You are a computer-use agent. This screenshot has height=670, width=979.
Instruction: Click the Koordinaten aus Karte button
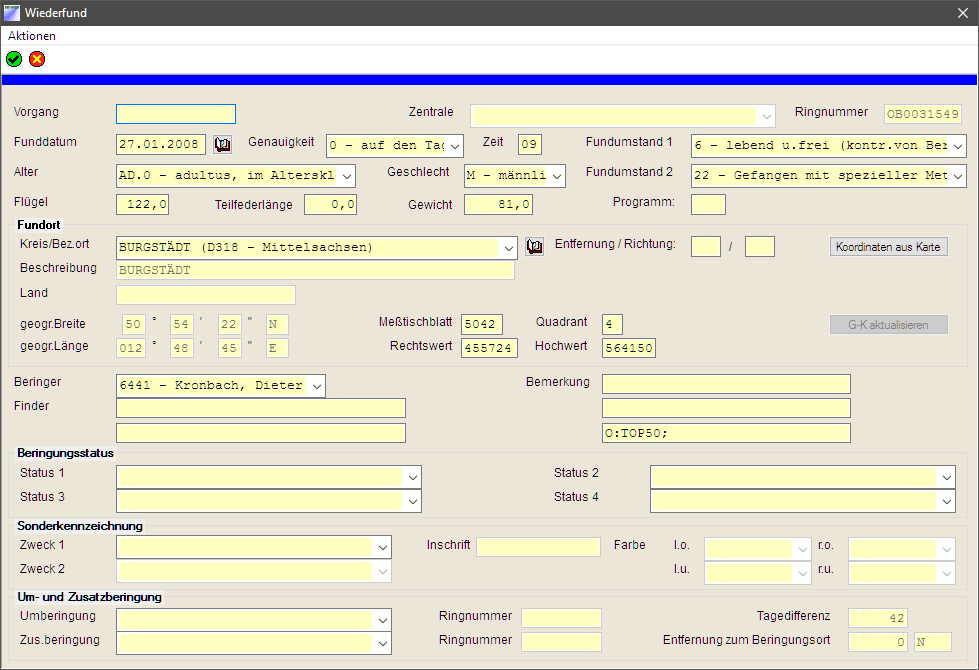click(x=888, y=247)
